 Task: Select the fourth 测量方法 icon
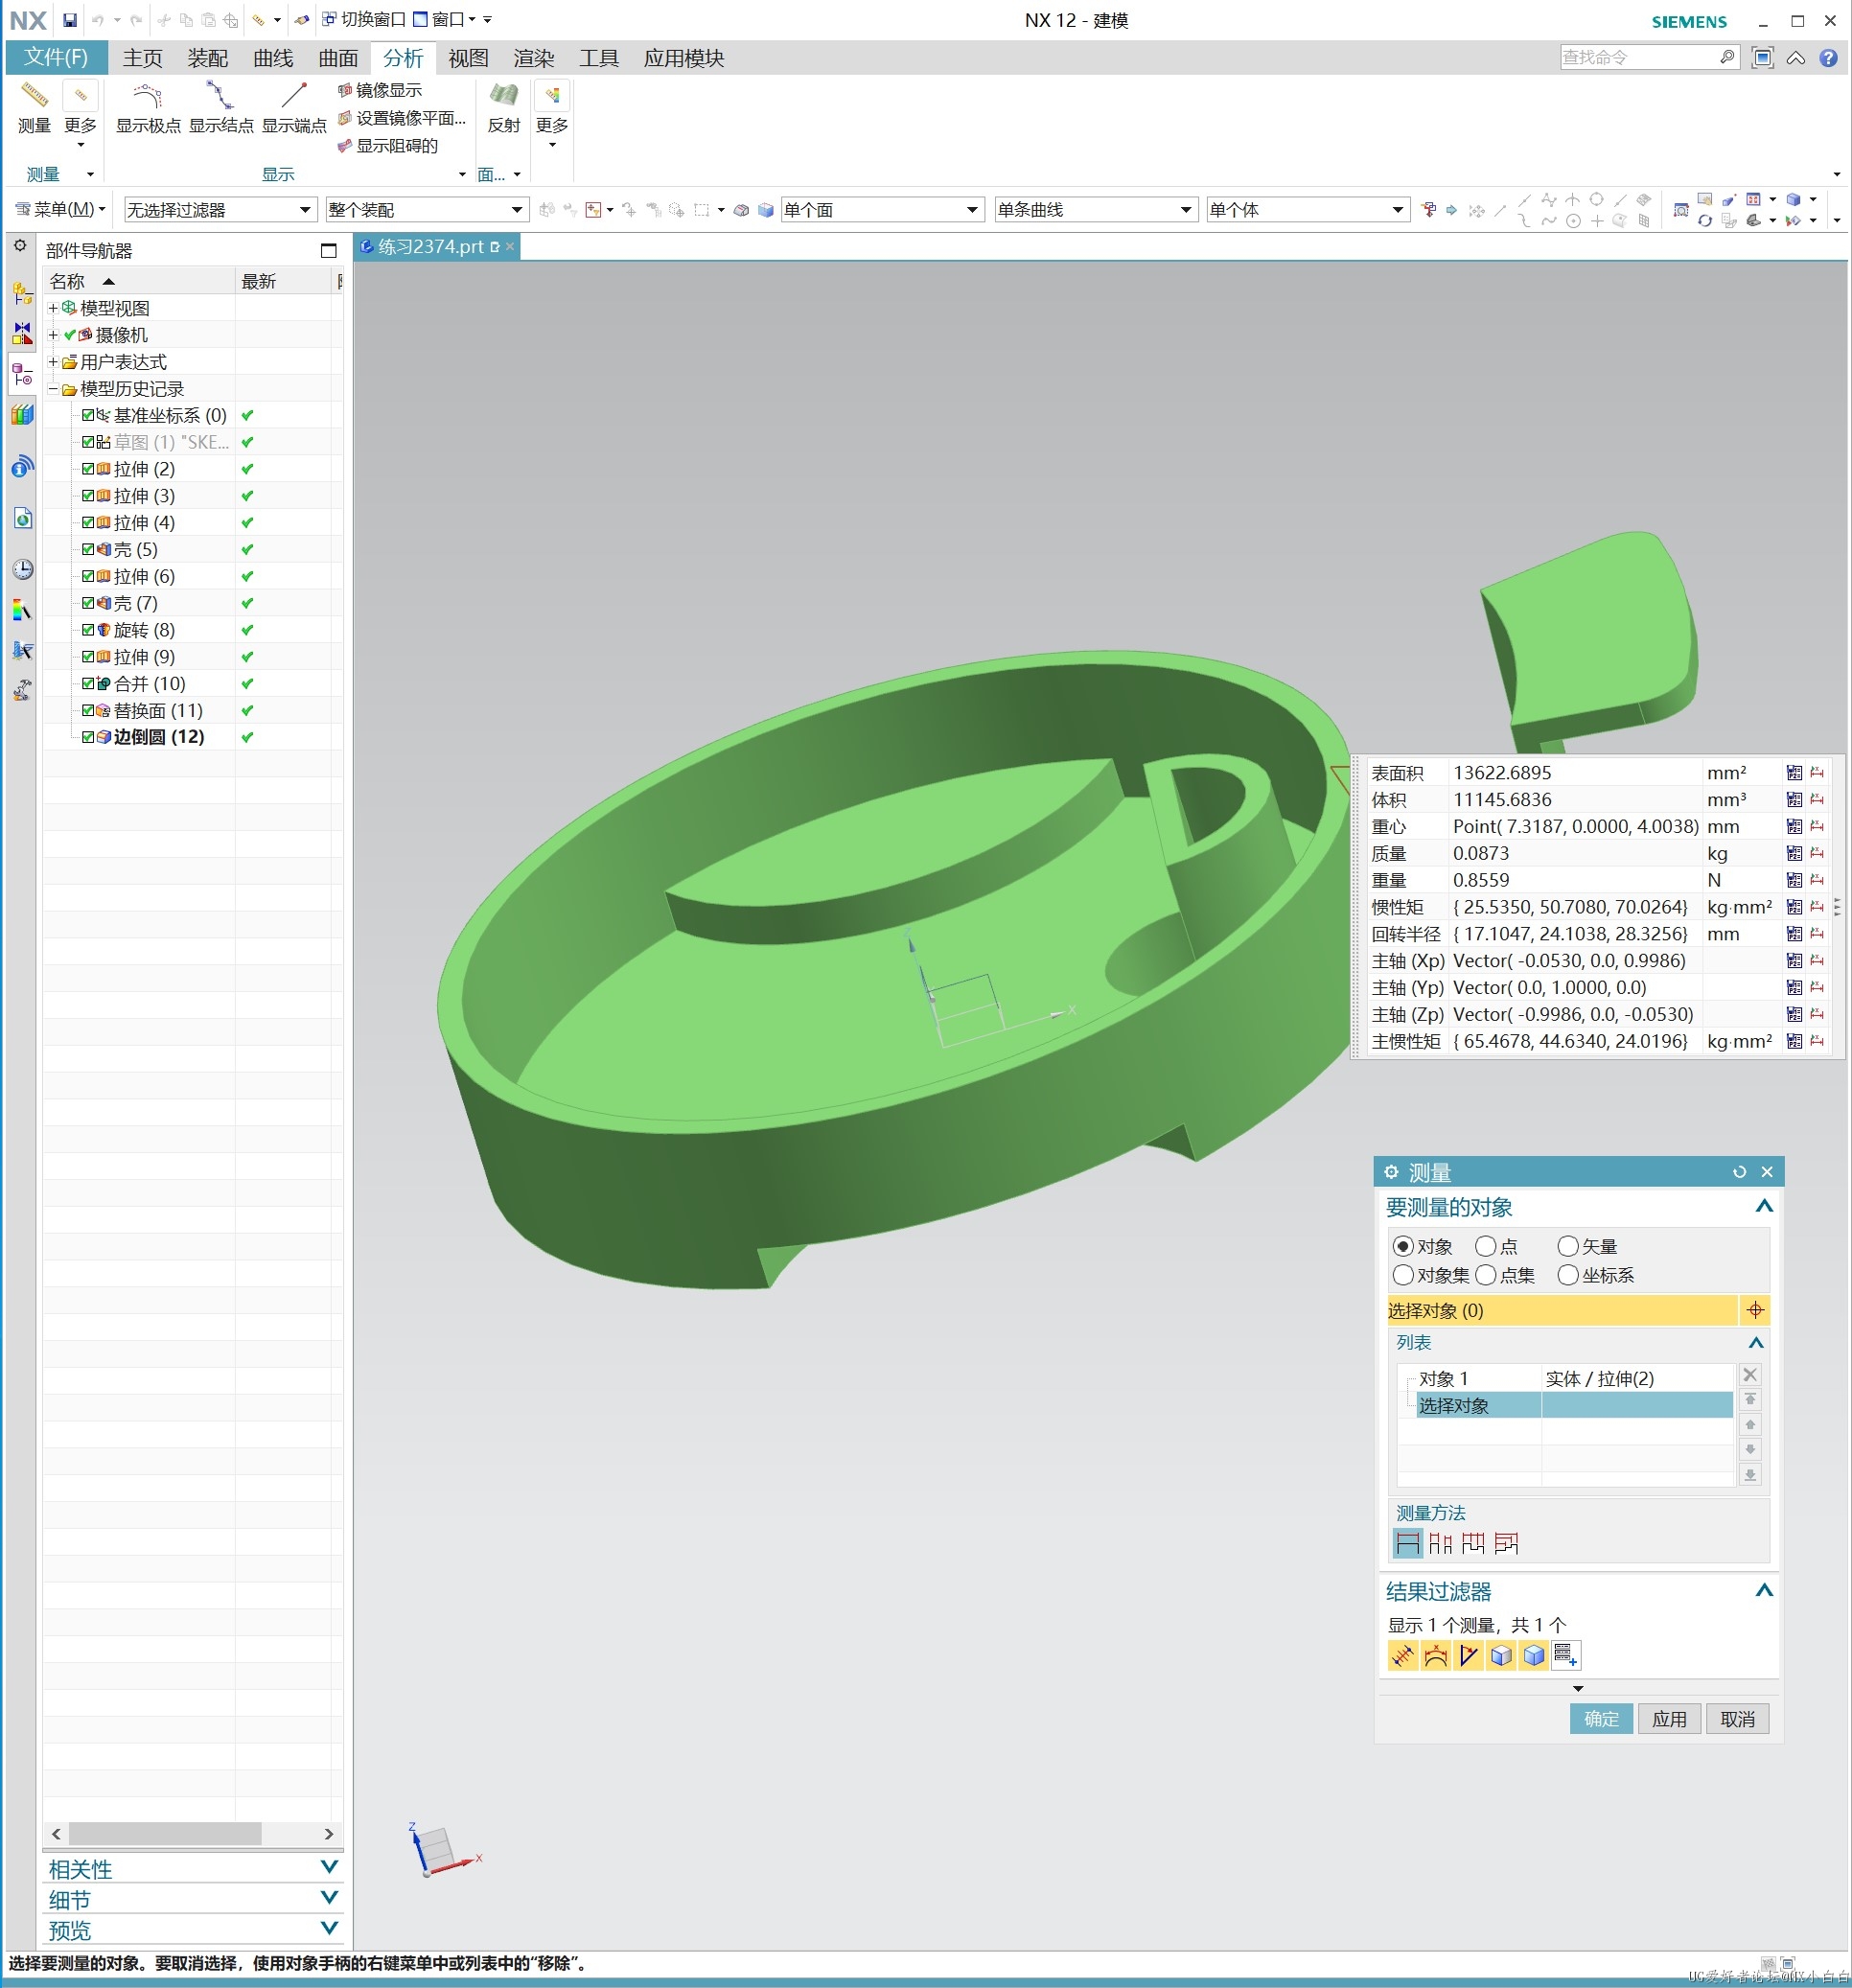pos(1506,1543)
